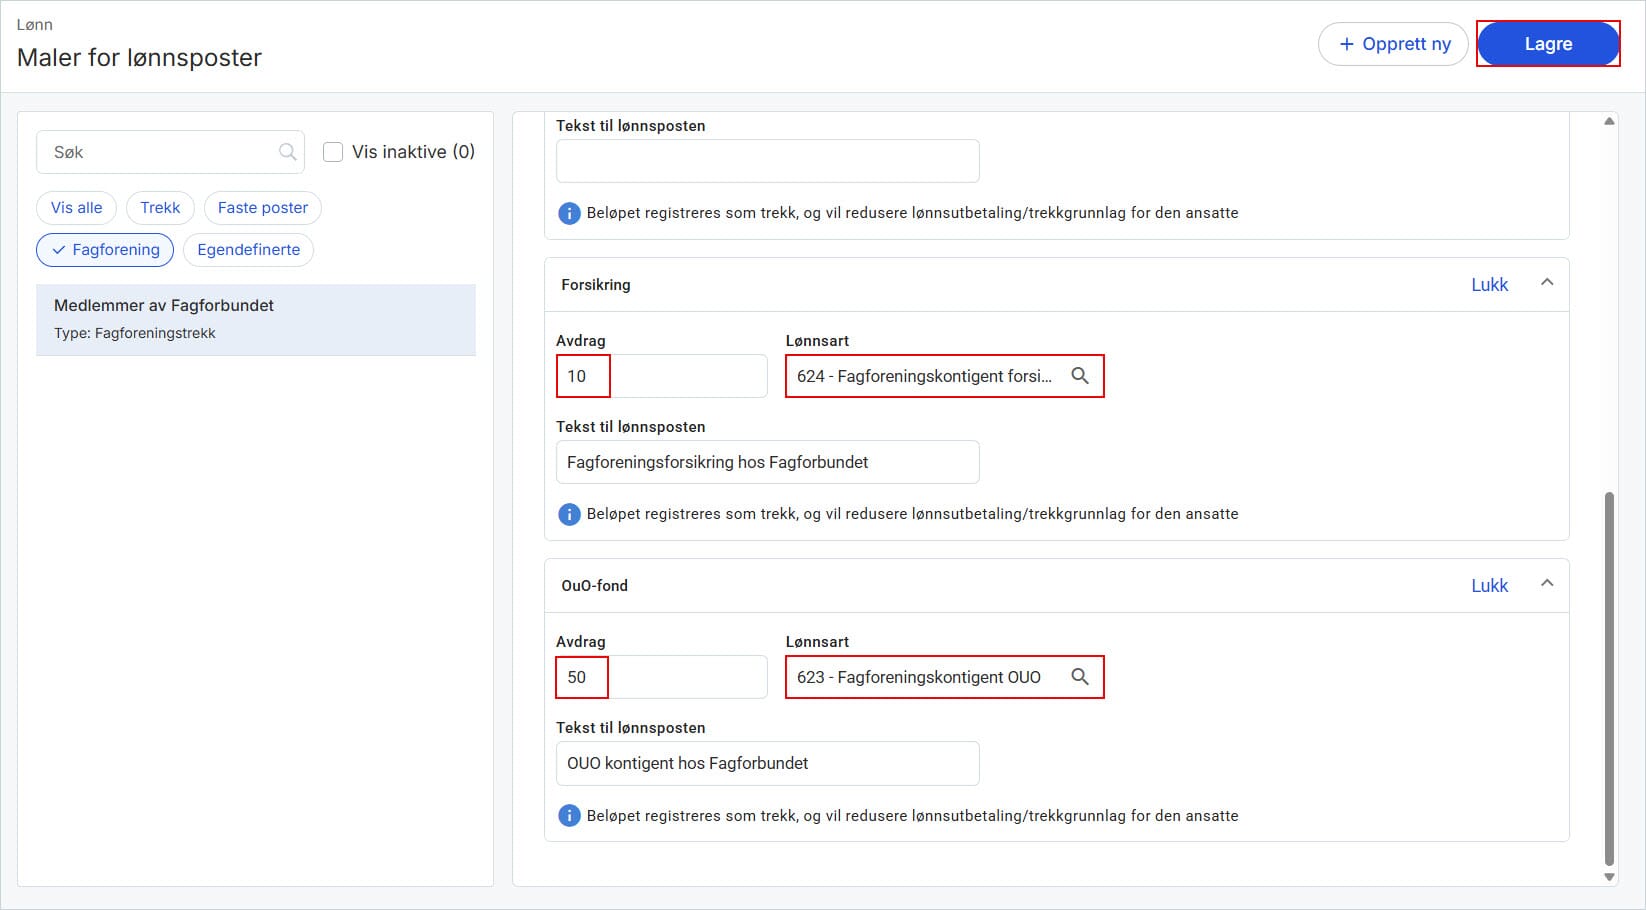
Task: Click Avdrag field with value 50
Action: click(x=661, y=677)
